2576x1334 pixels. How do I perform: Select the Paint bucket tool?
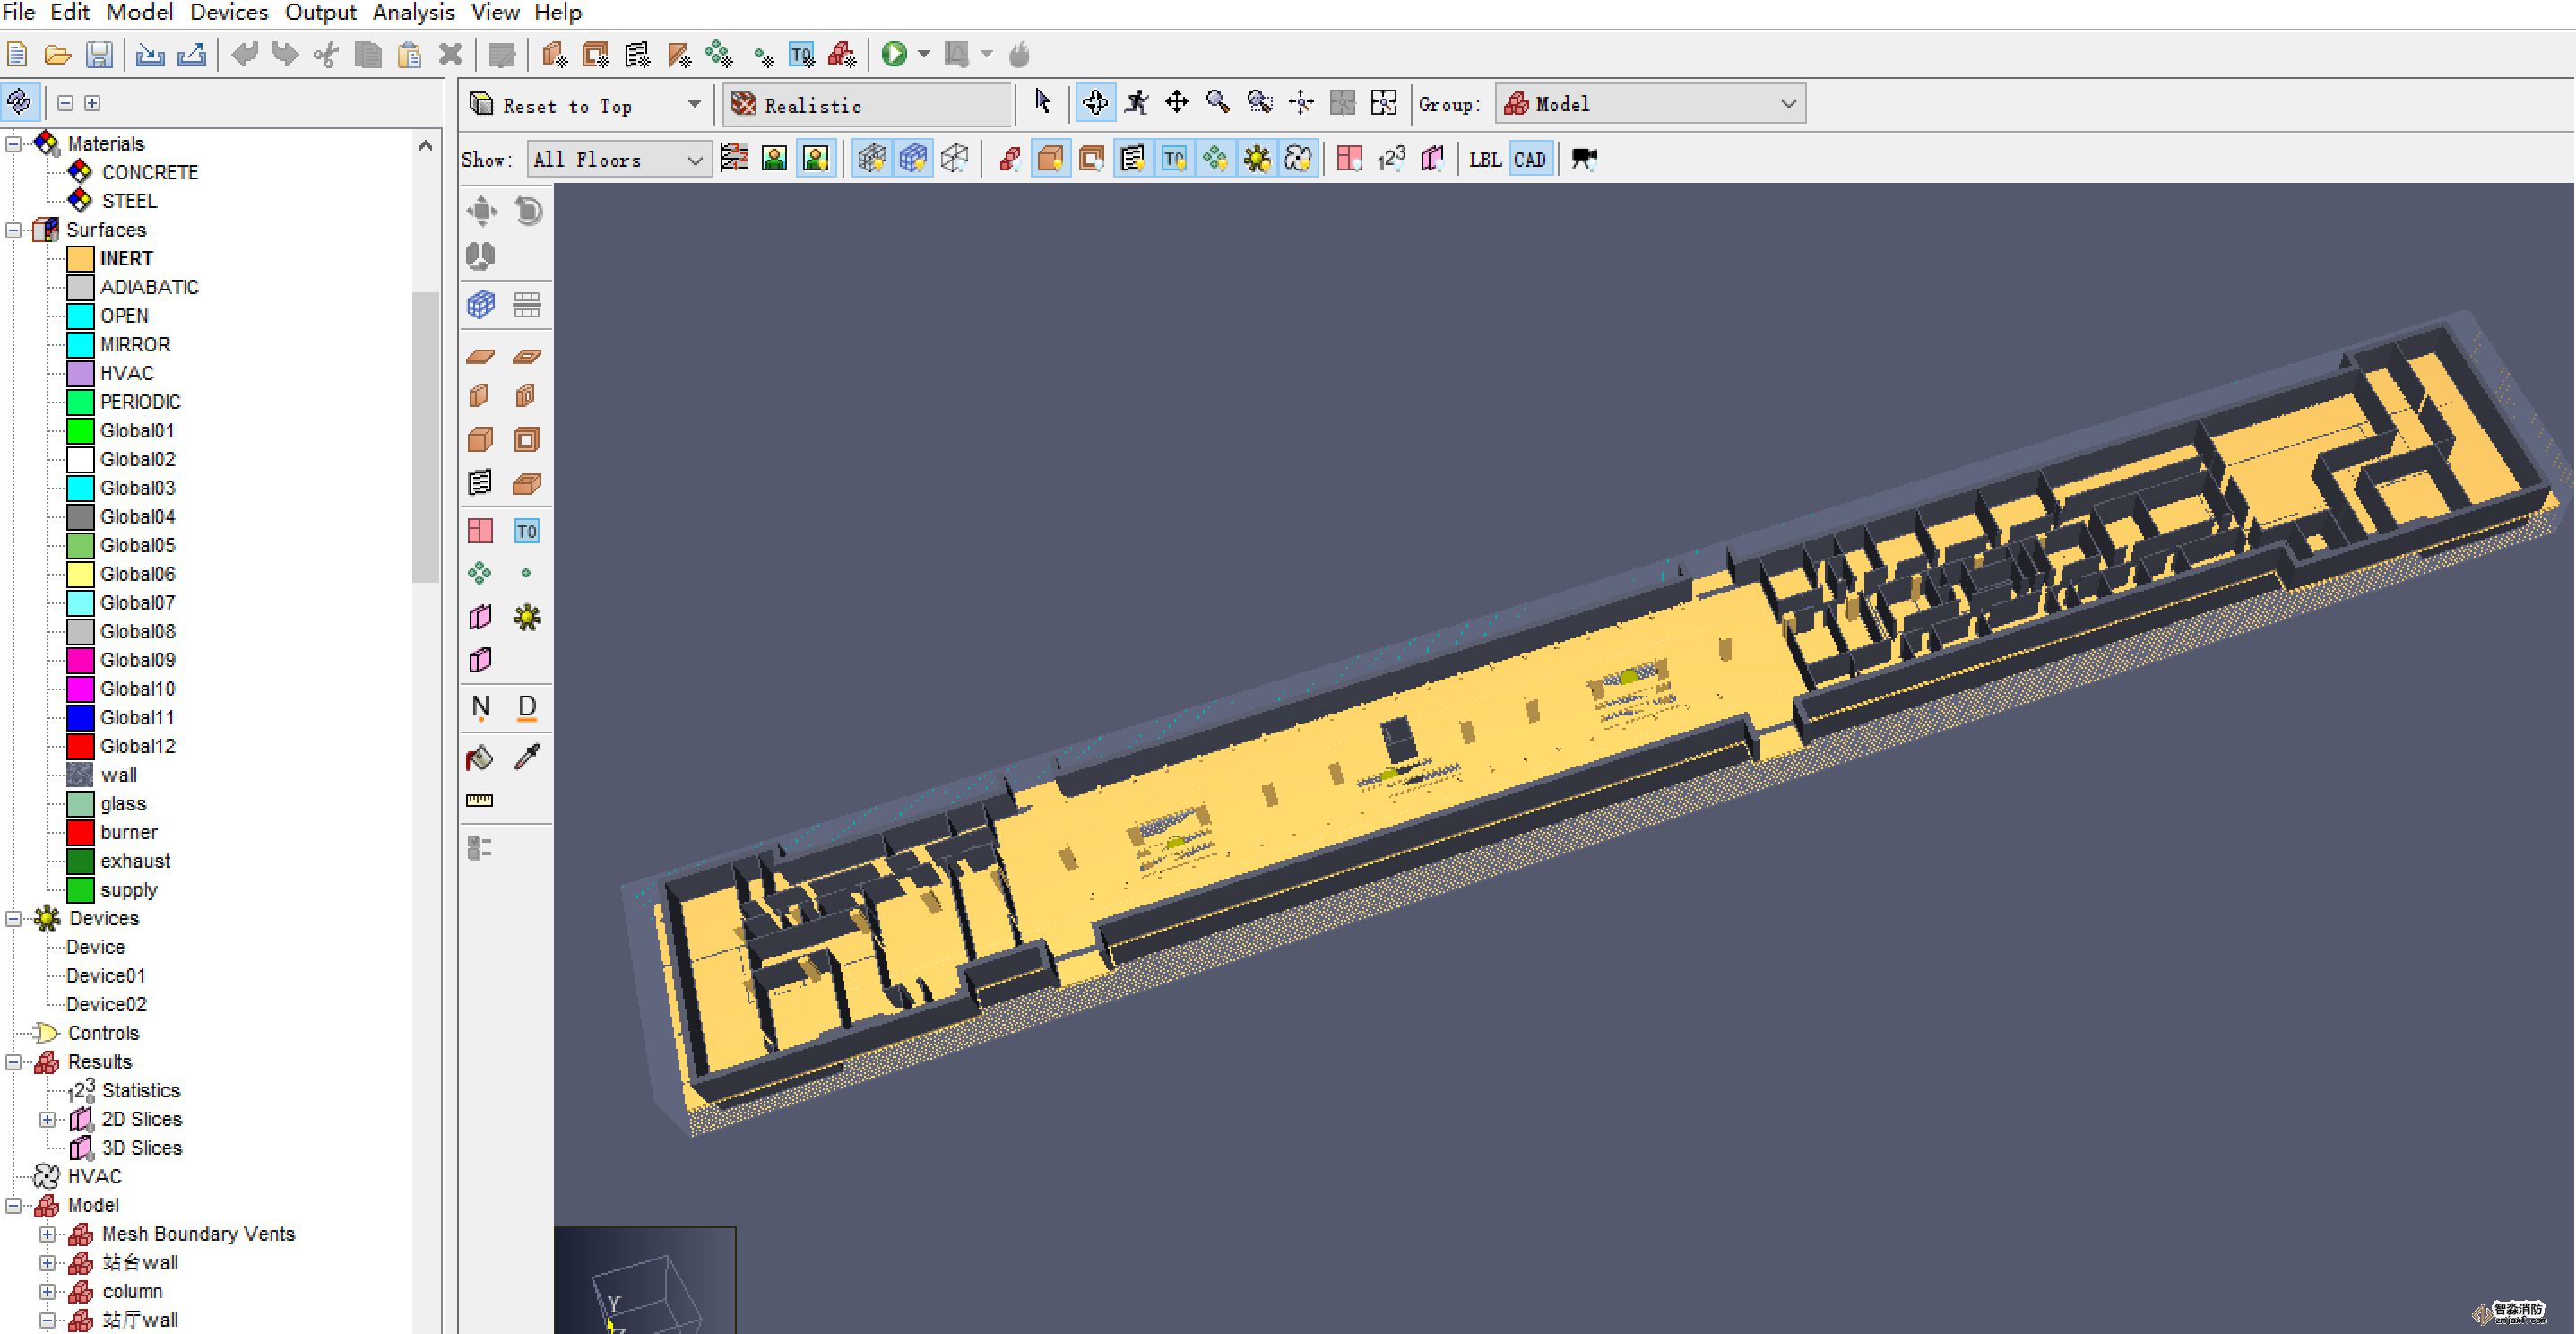point(480,757)
